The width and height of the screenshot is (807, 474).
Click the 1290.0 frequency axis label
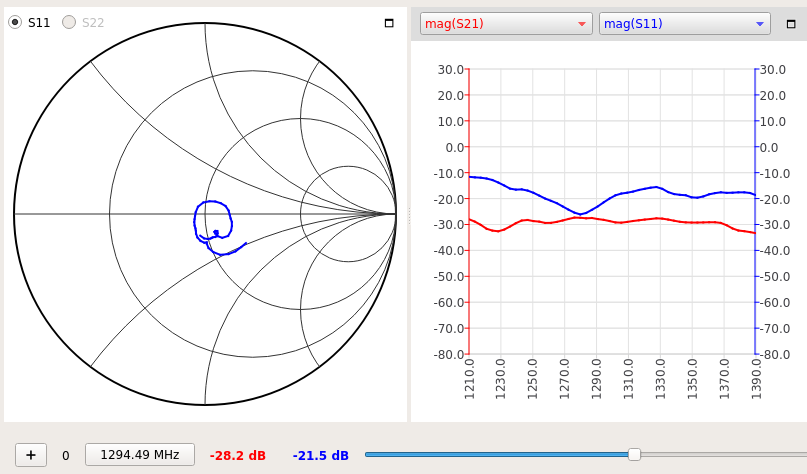(597, 379)
